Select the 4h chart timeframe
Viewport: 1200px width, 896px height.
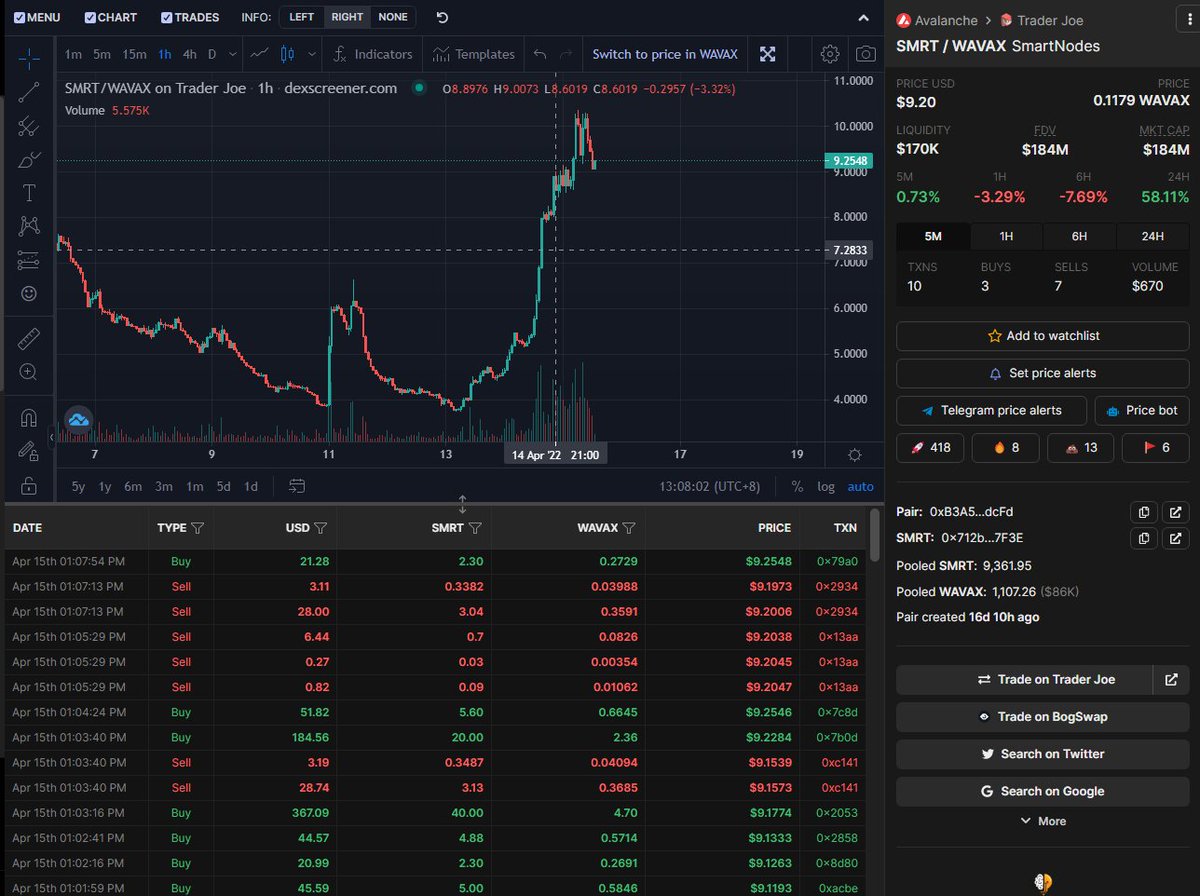(x=190, y=54)
